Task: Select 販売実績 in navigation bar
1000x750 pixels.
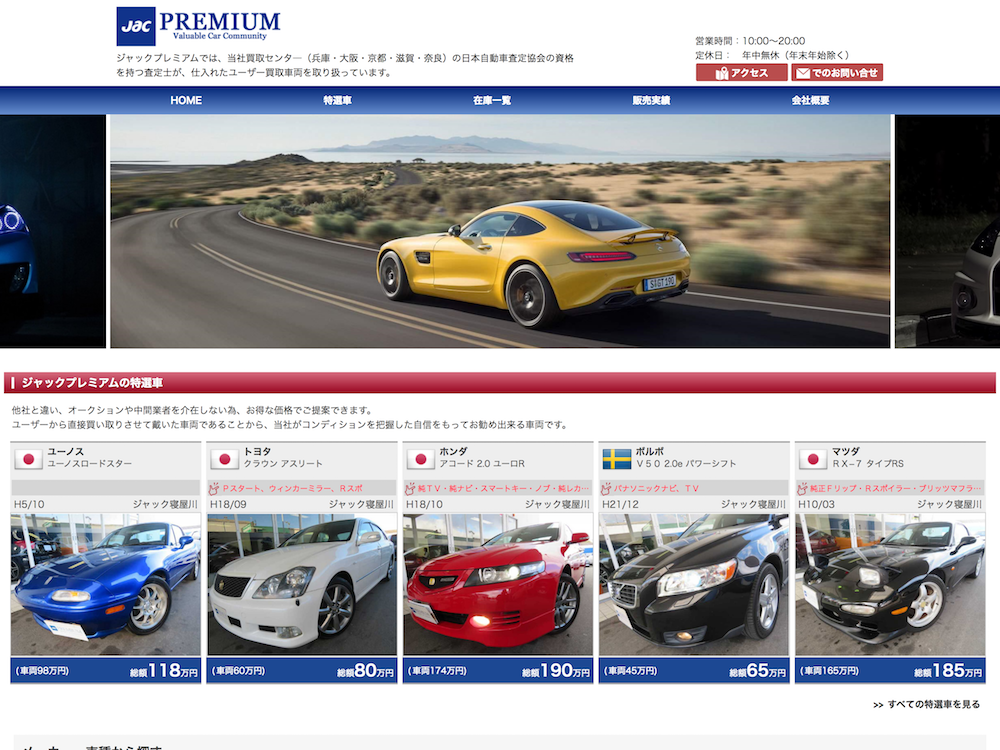Action: click(651, 100)
